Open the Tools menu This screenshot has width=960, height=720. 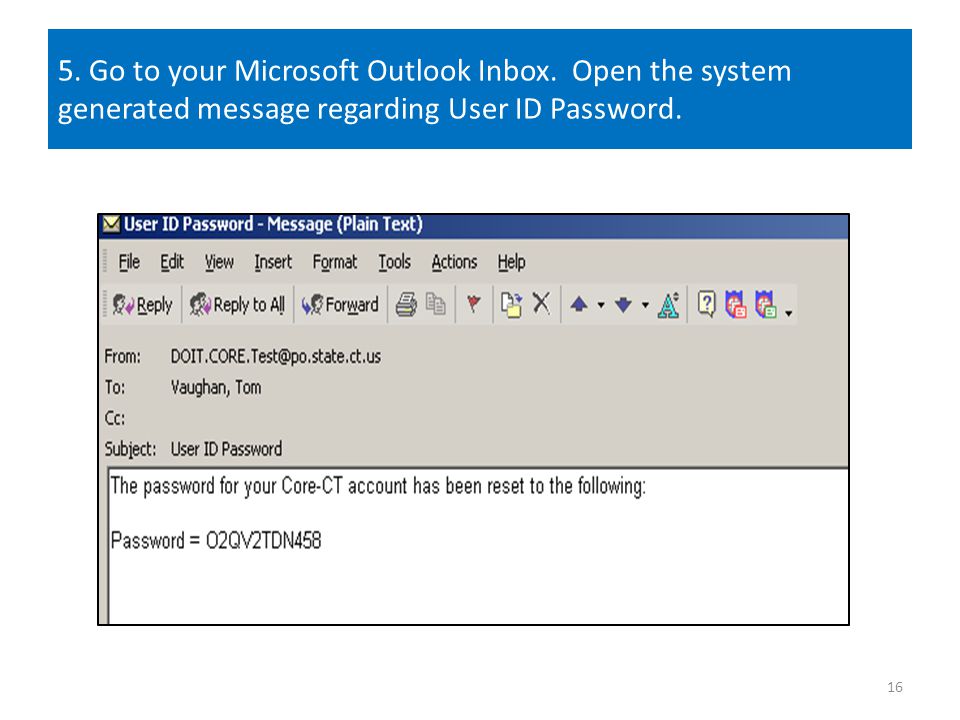click(394, 262)
